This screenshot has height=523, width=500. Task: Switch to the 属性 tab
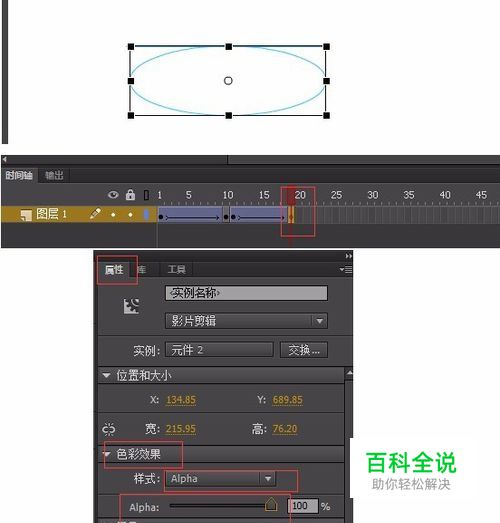click(x=114, y=270)
